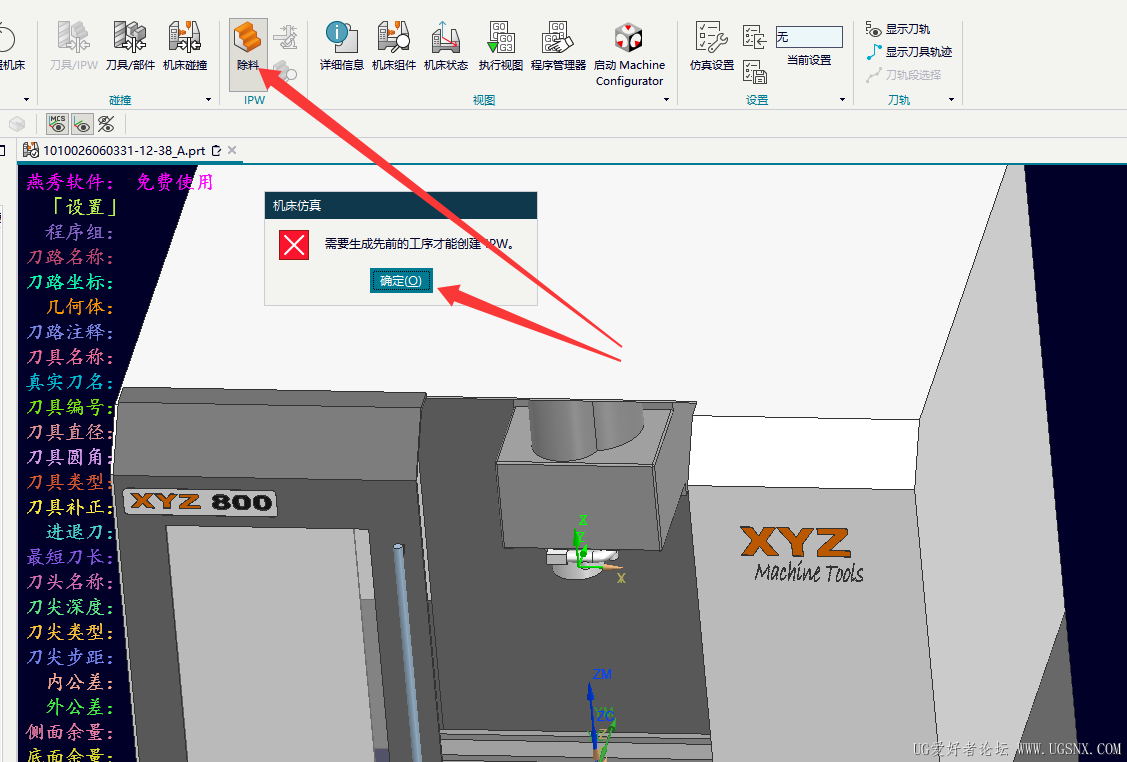Show the 机床组件 machine components view

[394, 47]
